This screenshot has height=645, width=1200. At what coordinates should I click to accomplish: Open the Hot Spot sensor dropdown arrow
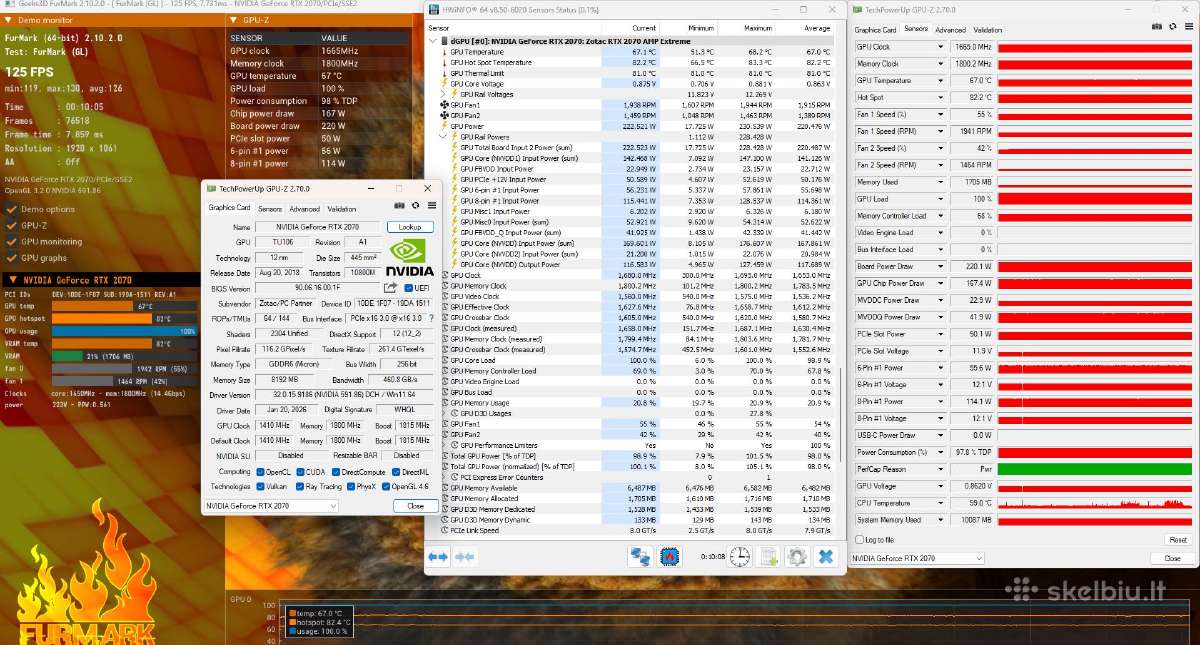click(x=940, y=98)
